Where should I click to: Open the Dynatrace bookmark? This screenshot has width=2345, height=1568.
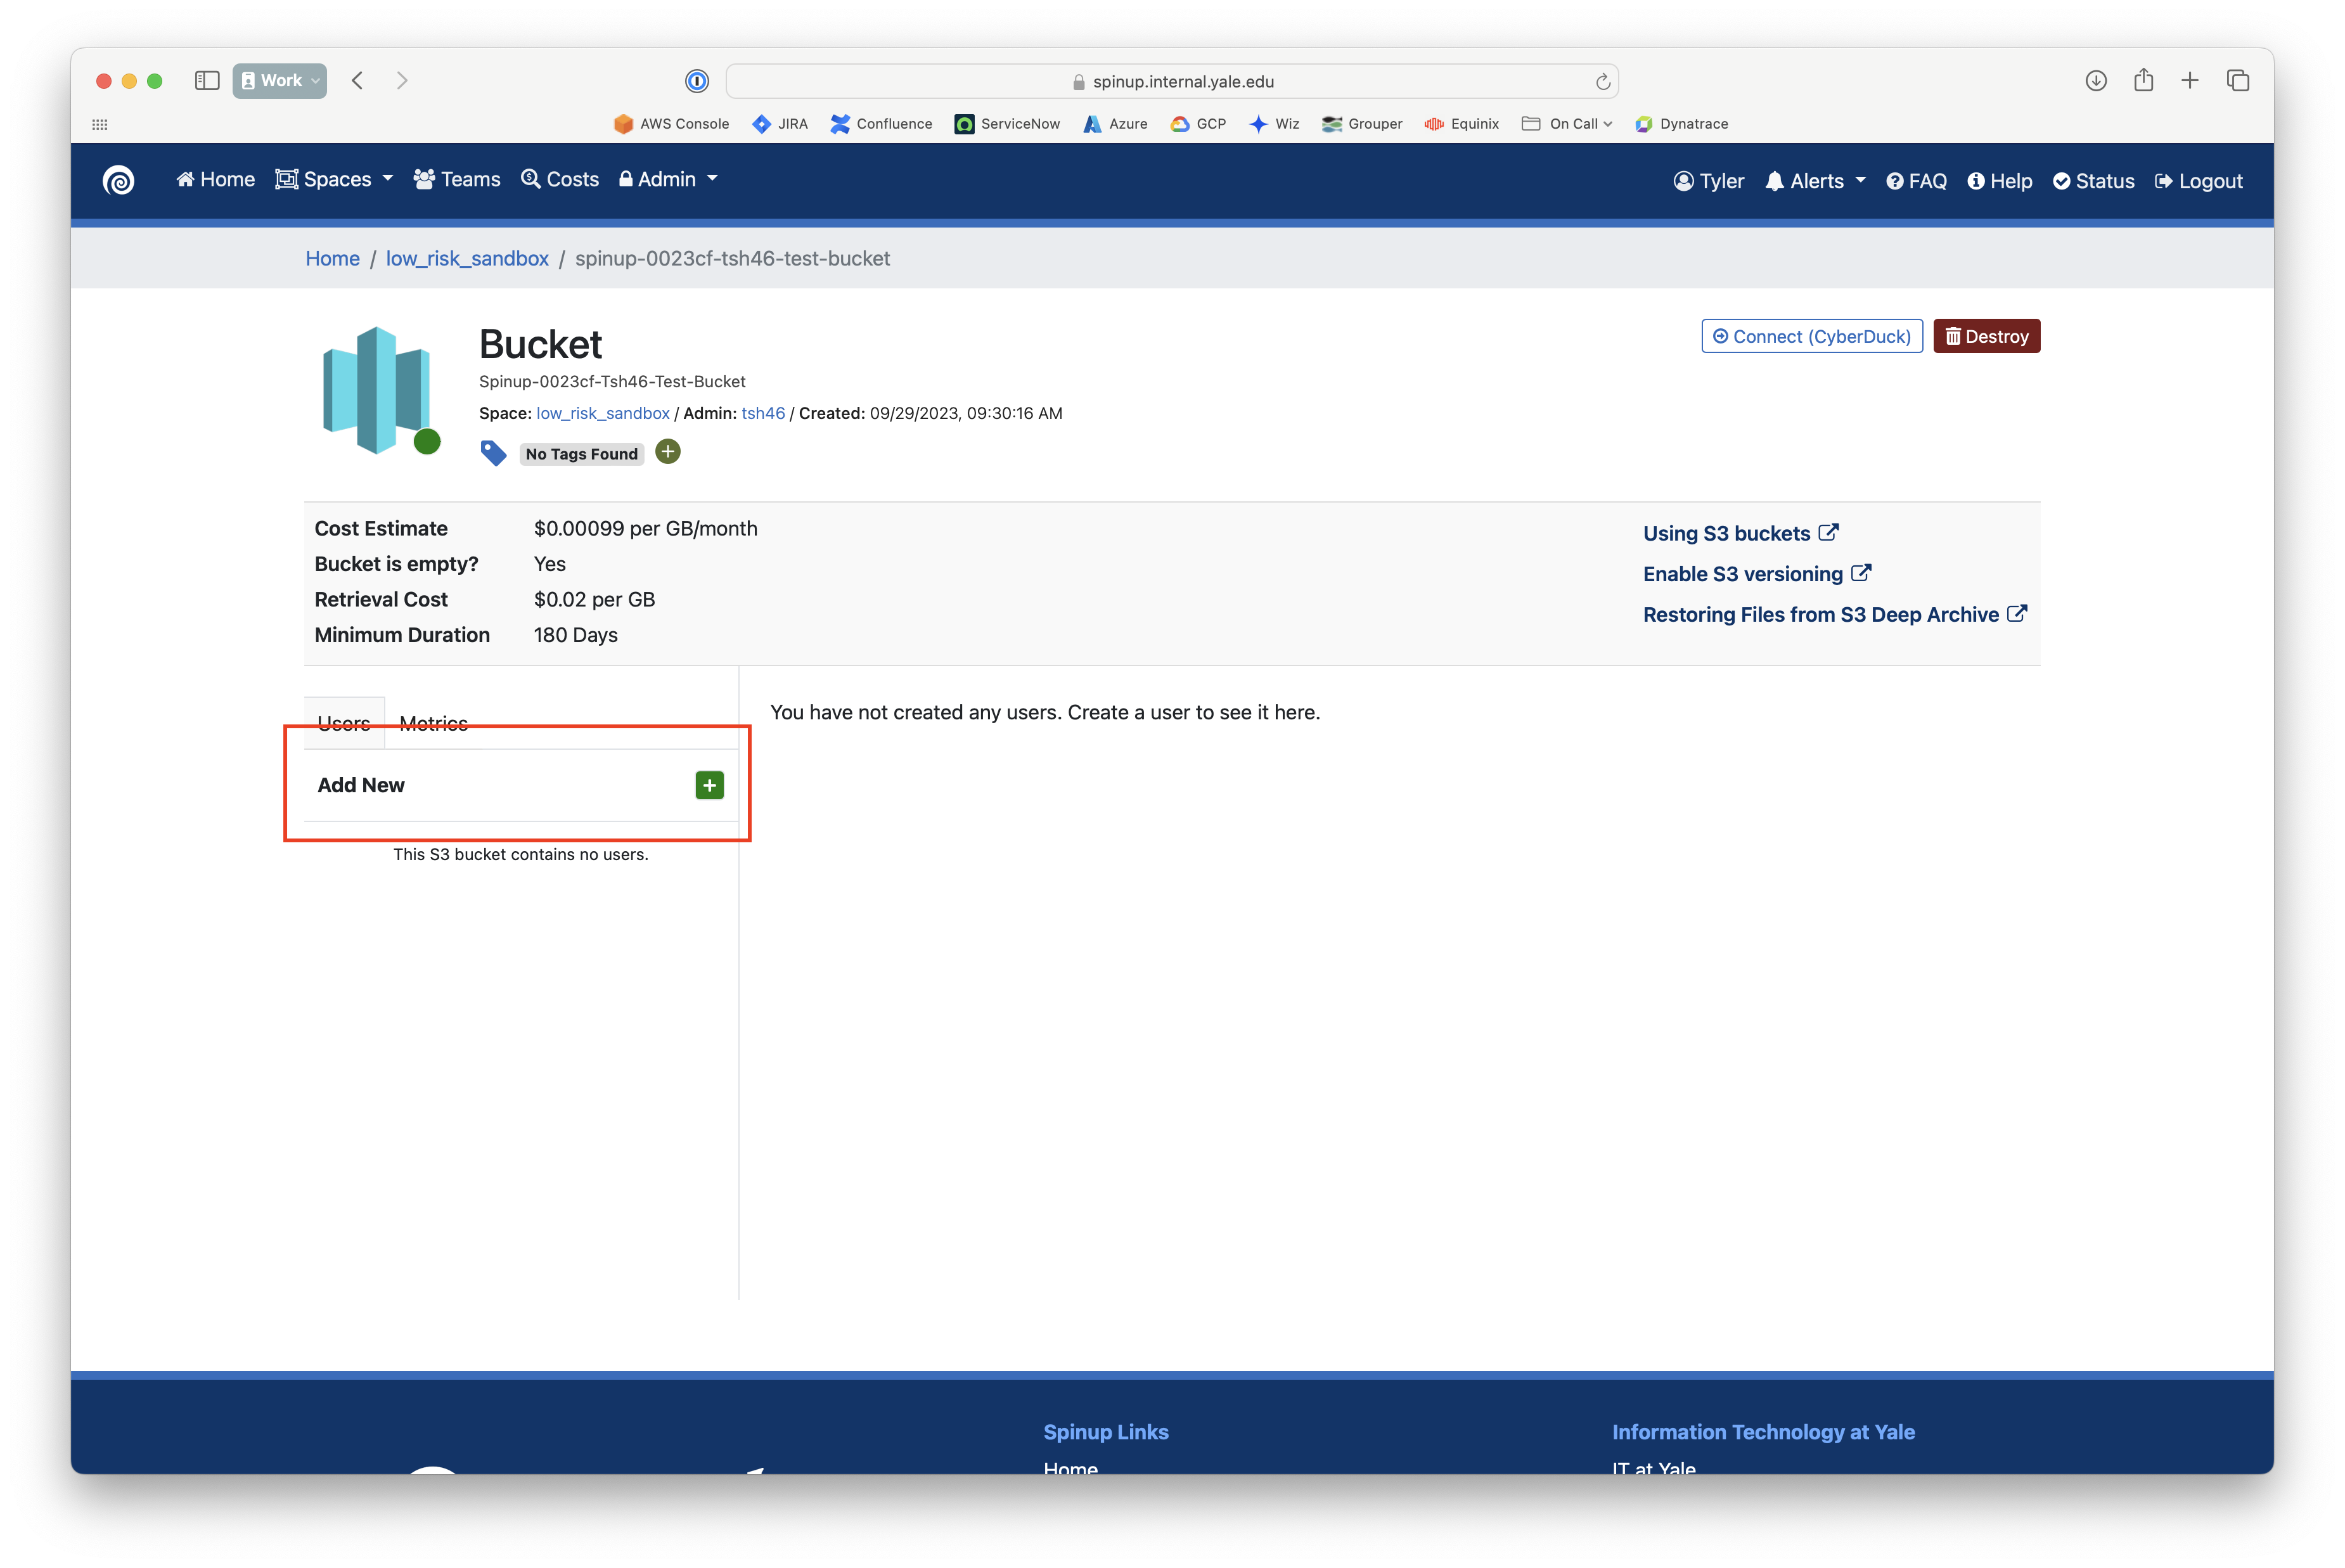coord(1681,124)
